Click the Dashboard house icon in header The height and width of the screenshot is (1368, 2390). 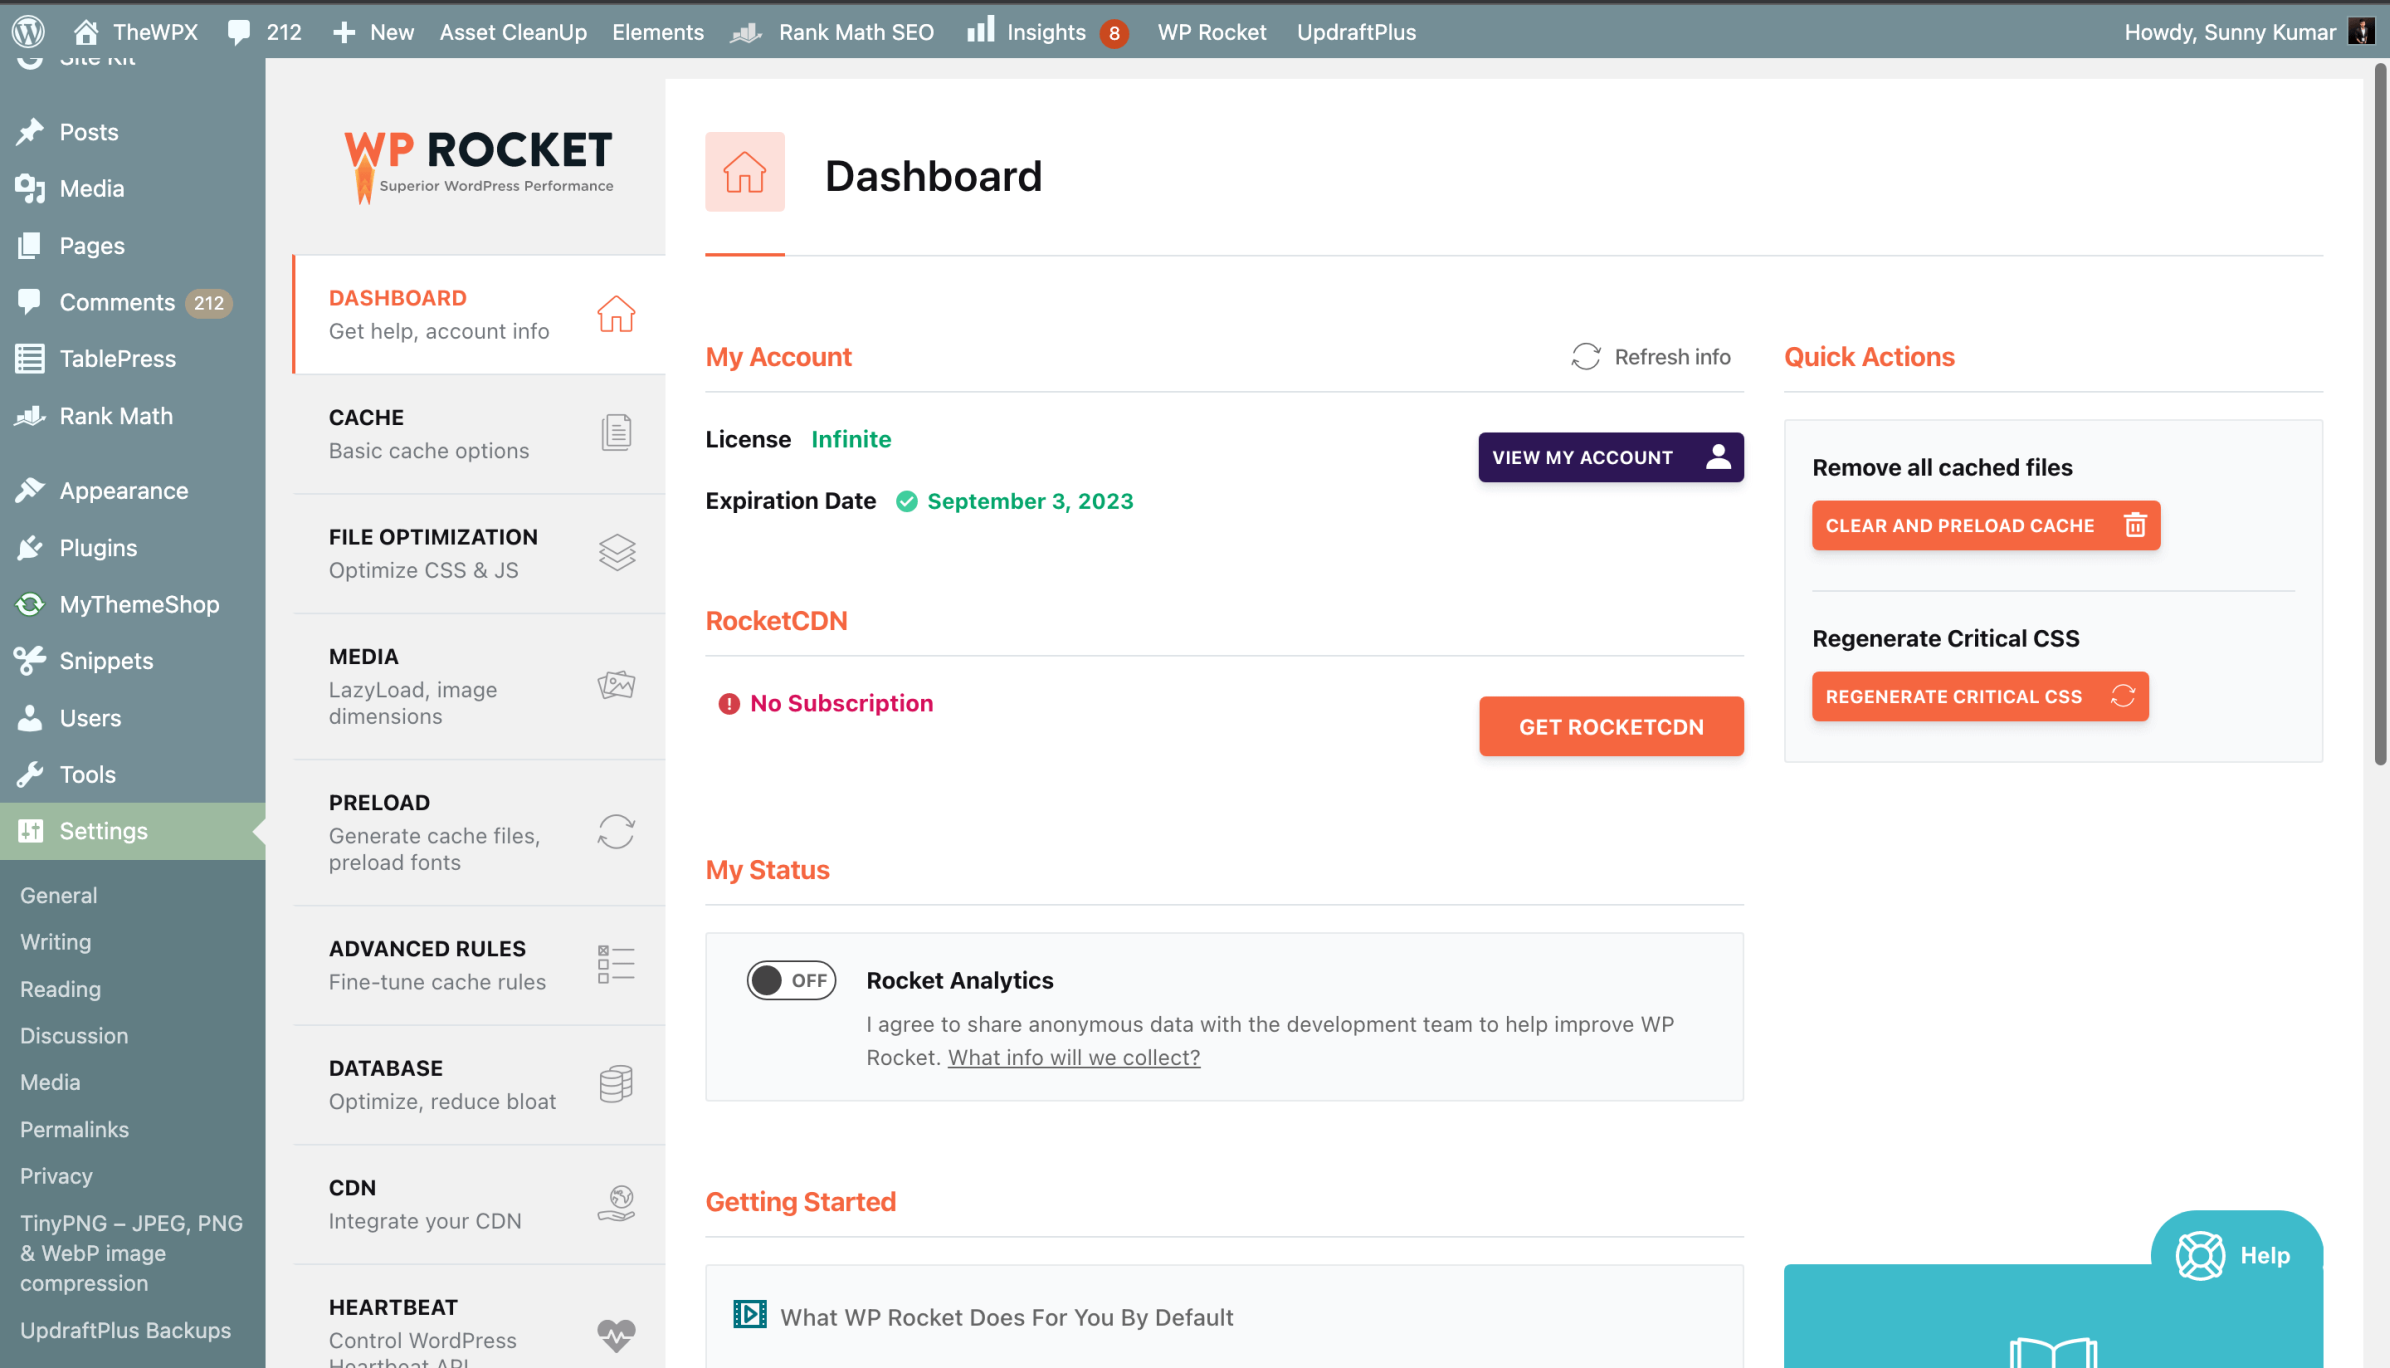[x=744, y=172]
